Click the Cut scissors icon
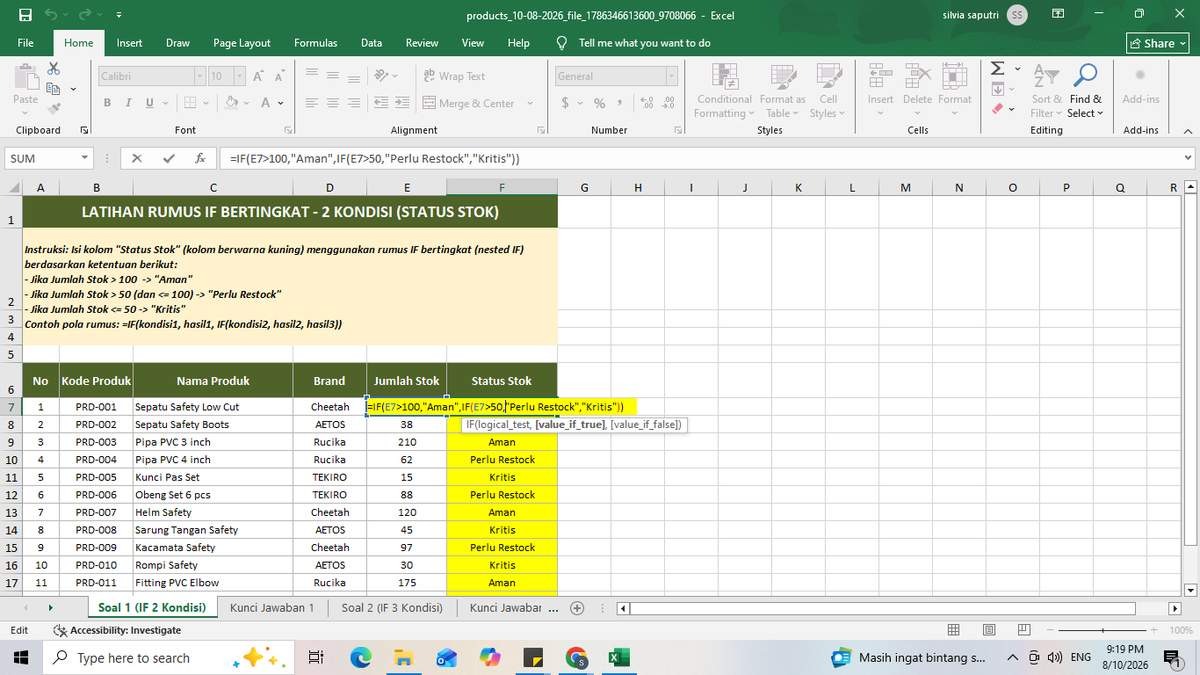The image size is (1200, 675). (x=54, y=69)
